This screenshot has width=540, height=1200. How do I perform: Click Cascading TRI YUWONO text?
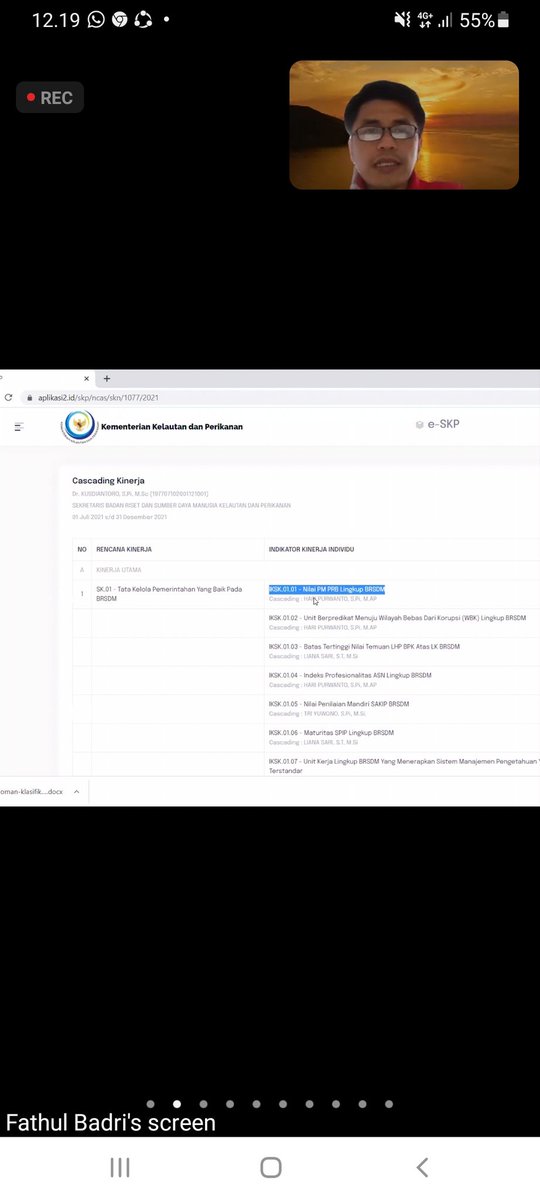coord(318,714)
